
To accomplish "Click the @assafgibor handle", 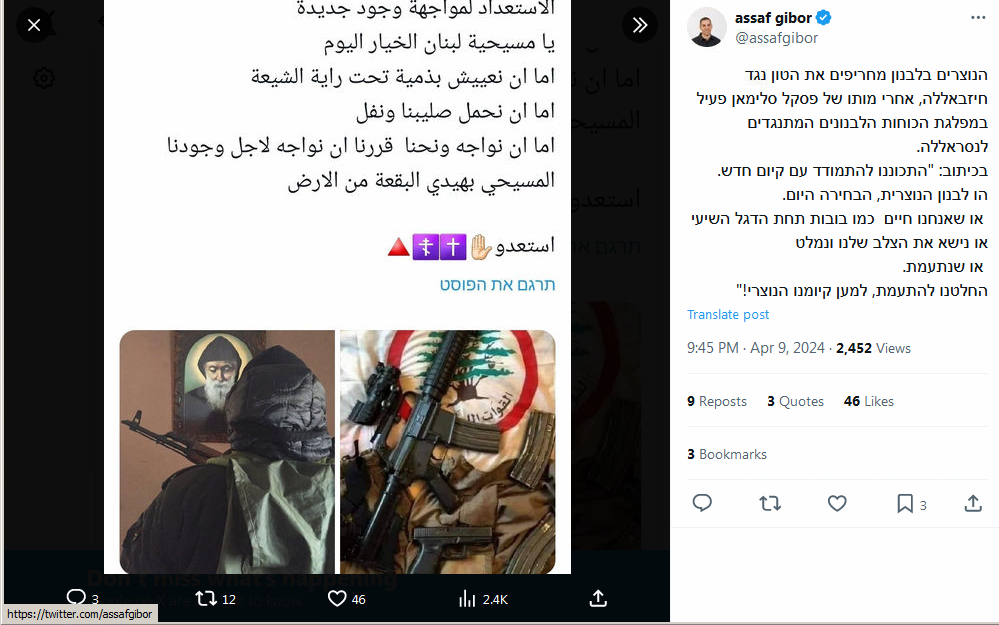I will [777, 38].
